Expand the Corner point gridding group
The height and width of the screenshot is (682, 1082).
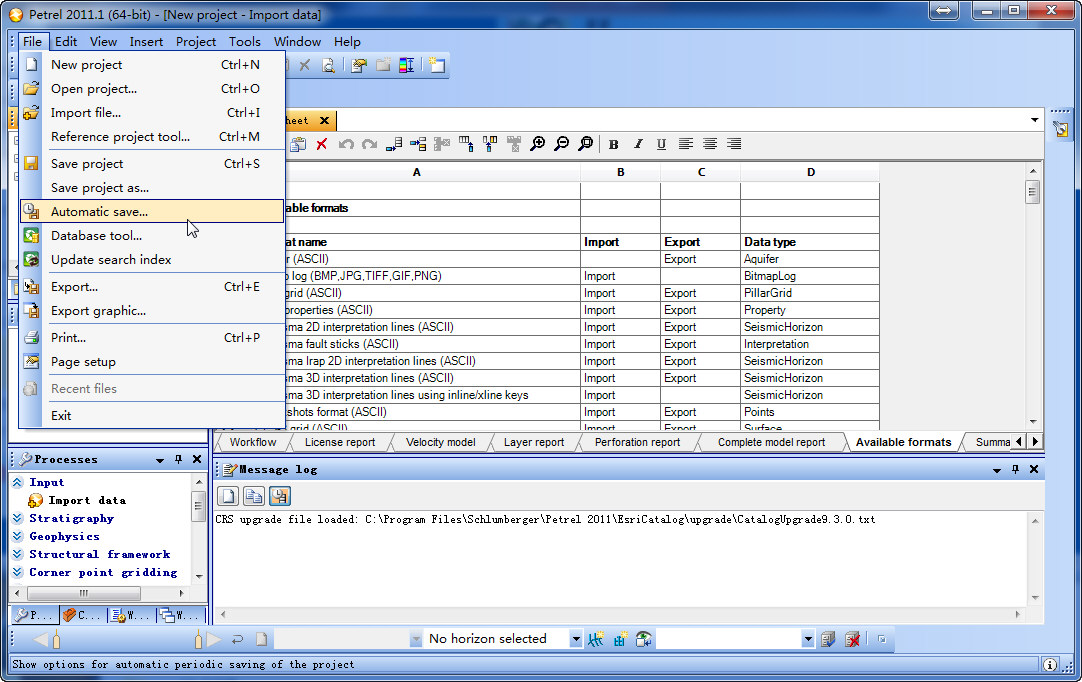point(18,572)
